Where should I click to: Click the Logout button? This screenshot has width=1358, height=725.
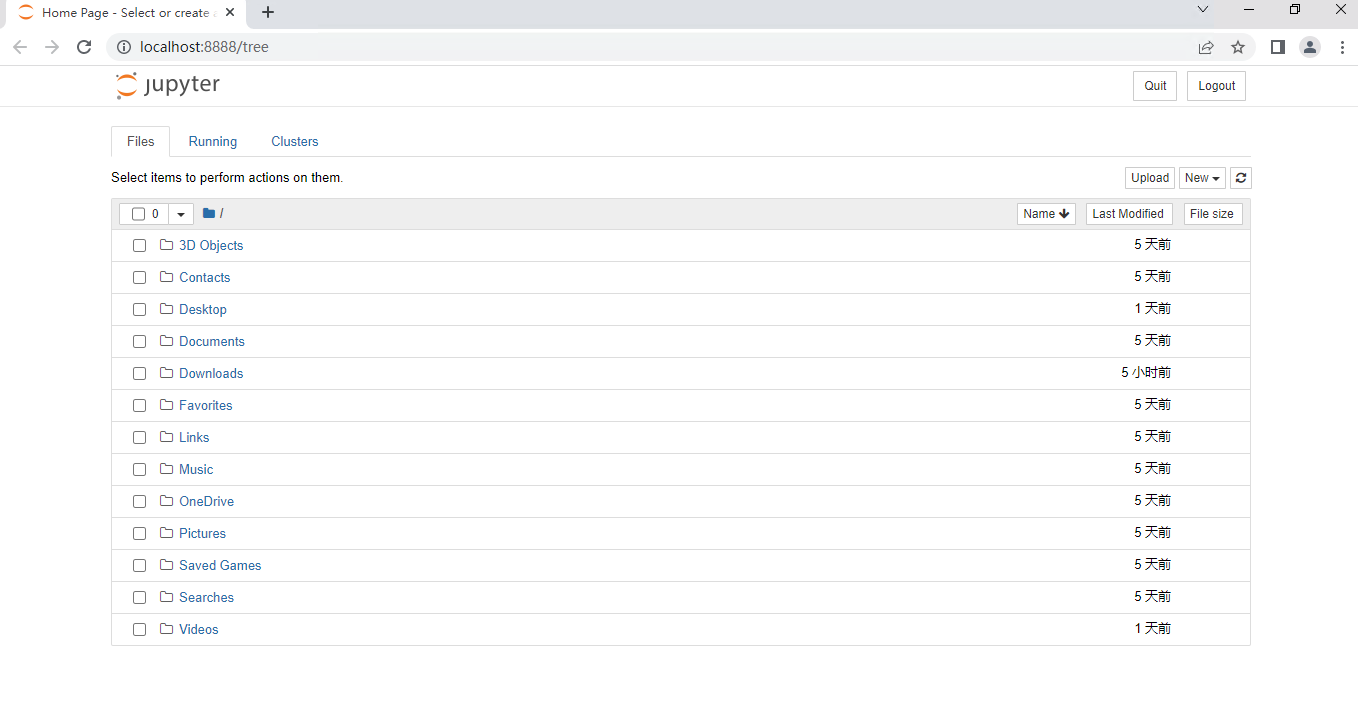tap(1216, 86)
